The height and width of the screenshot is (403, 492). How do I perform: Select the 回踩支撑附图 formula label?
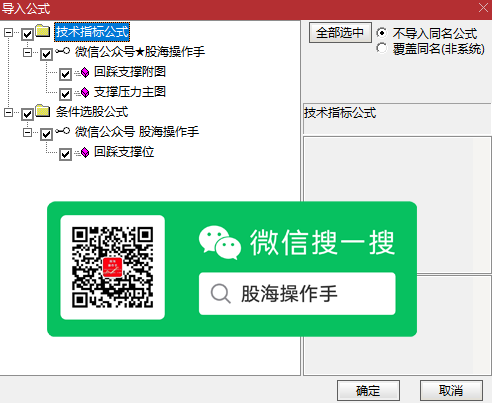[x=130, y=72]
